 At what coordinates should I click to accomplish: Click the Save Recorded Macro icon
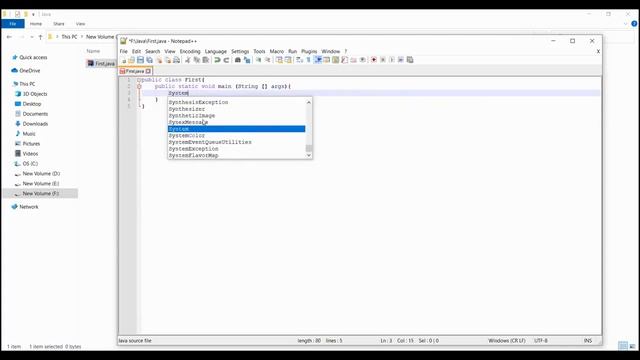pyautogui.click(x=410, y=60)
